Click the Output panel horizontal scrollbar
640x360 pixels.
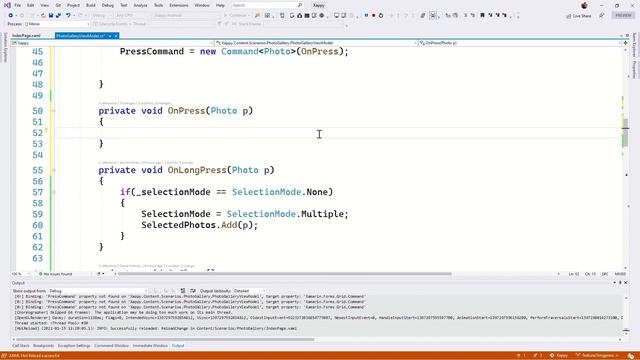[165, 339]
